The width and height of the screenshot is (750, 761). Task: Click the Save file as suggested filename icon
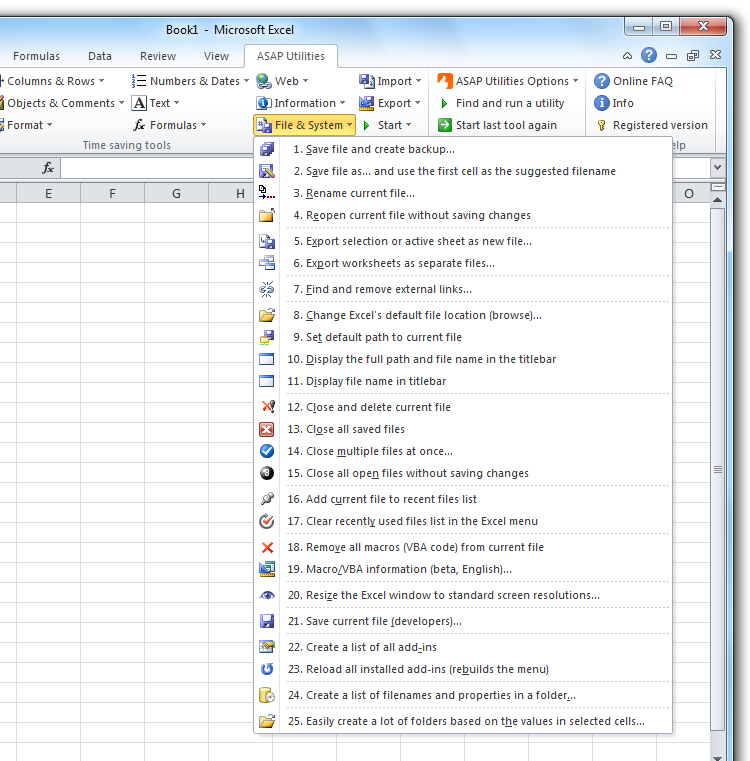click(267, 171)
